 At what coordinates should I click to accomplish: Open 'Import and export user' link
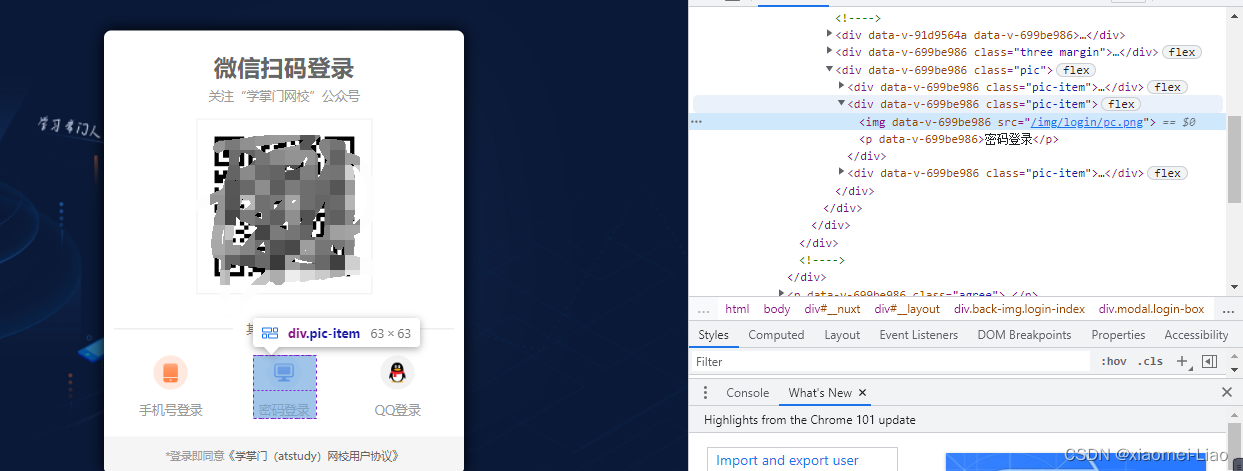(x=787, y=460)
